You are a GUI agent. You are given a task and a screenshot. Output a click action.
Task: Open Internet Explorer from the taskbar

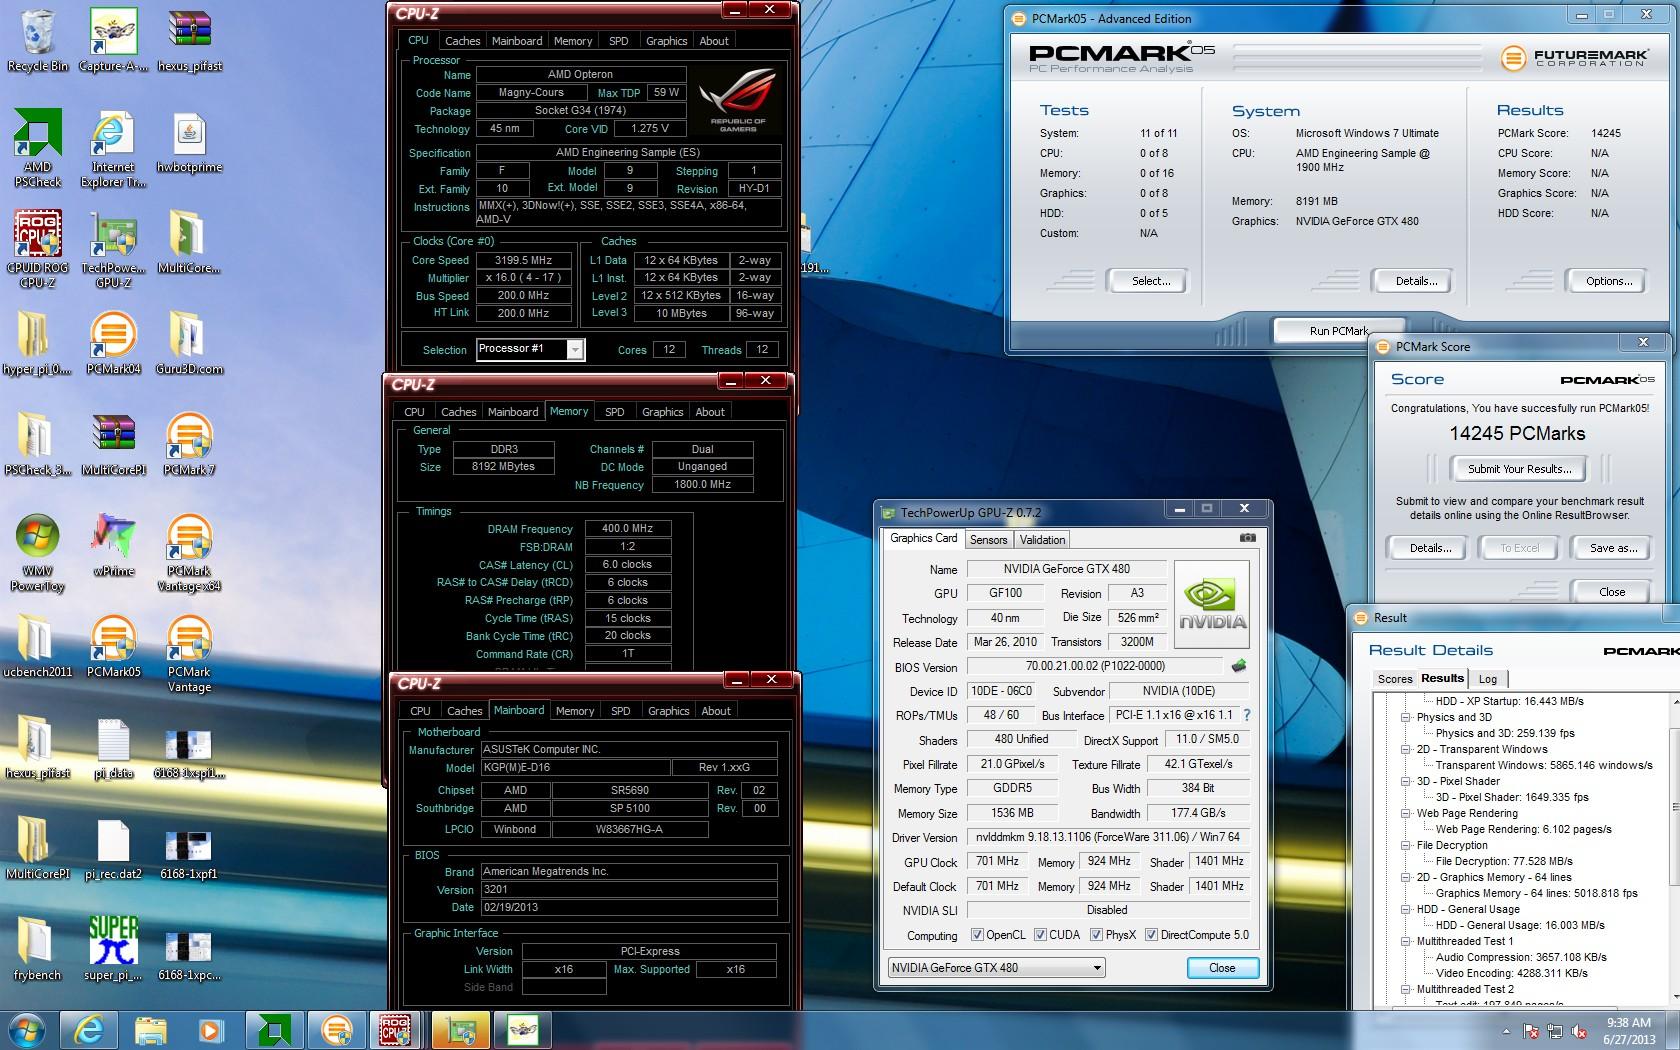[89, 1029]
